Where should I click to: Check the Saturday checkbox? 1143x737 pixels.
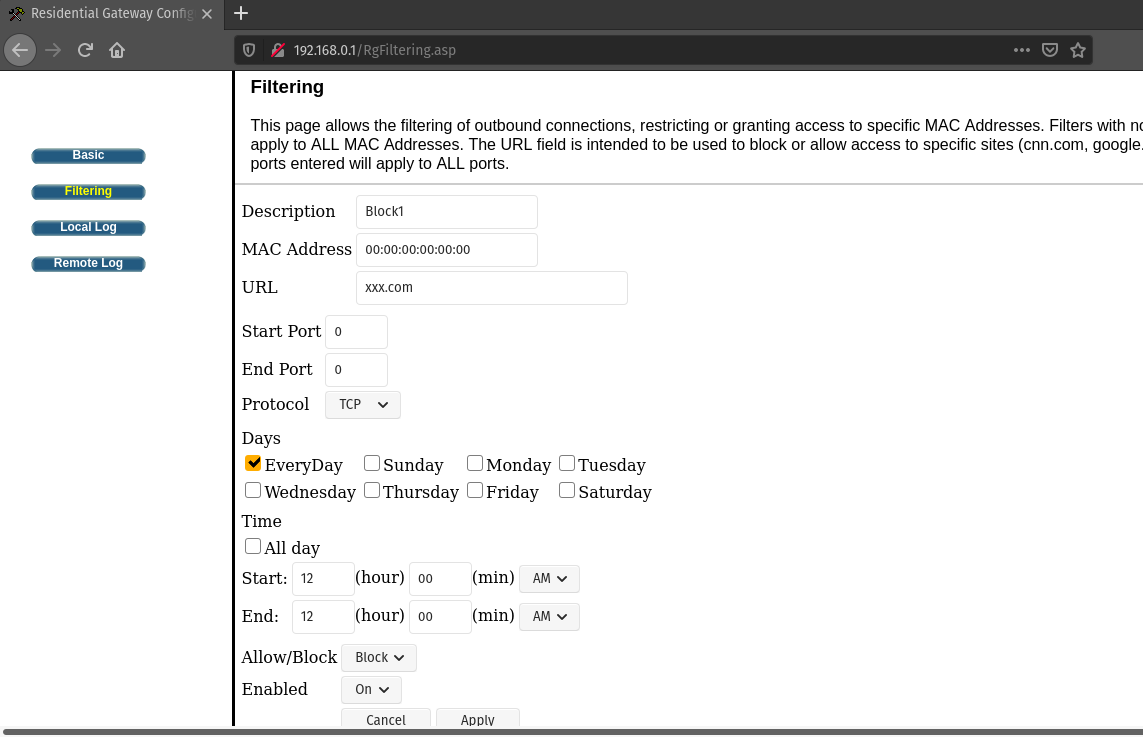point(566,491)
